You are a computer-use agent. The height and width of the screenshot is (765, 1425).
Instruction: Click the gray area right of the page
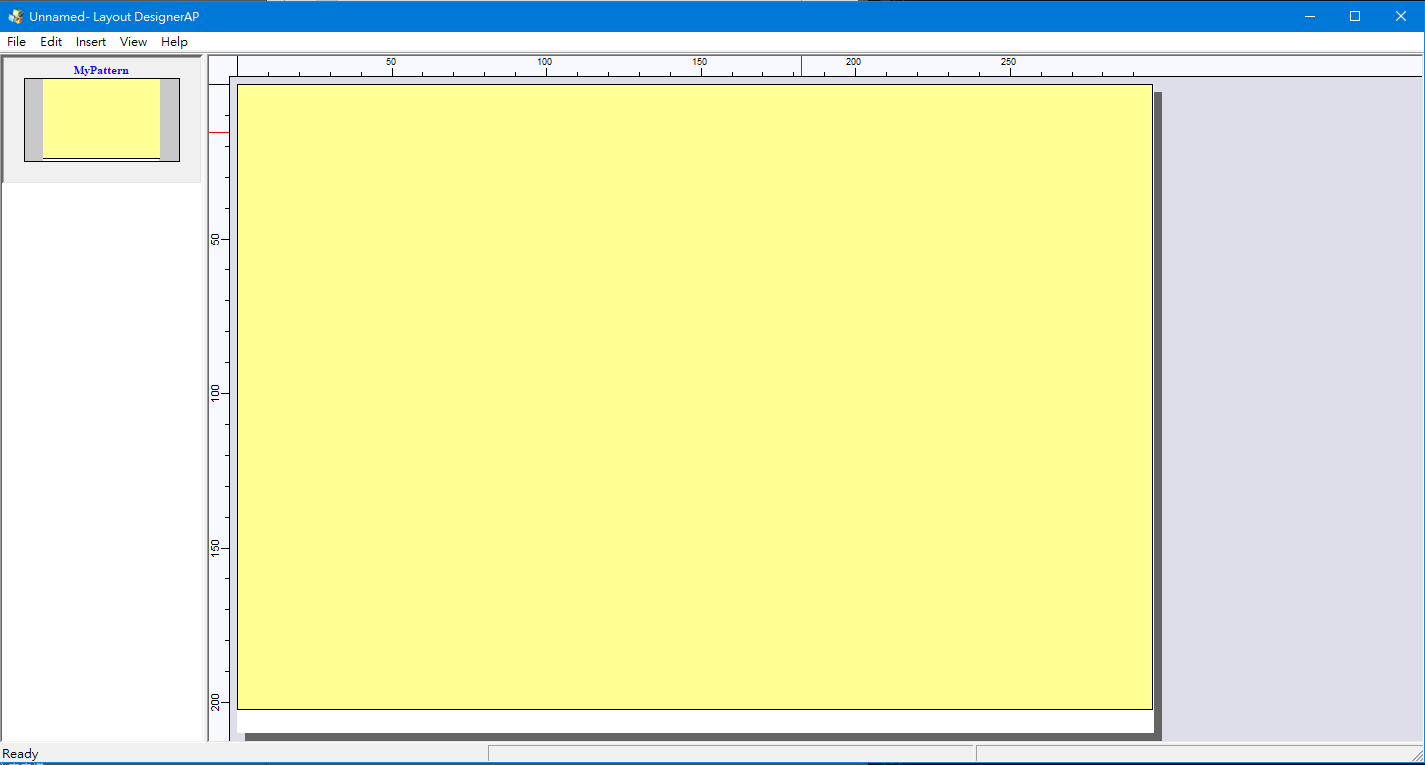point(1292,400)
